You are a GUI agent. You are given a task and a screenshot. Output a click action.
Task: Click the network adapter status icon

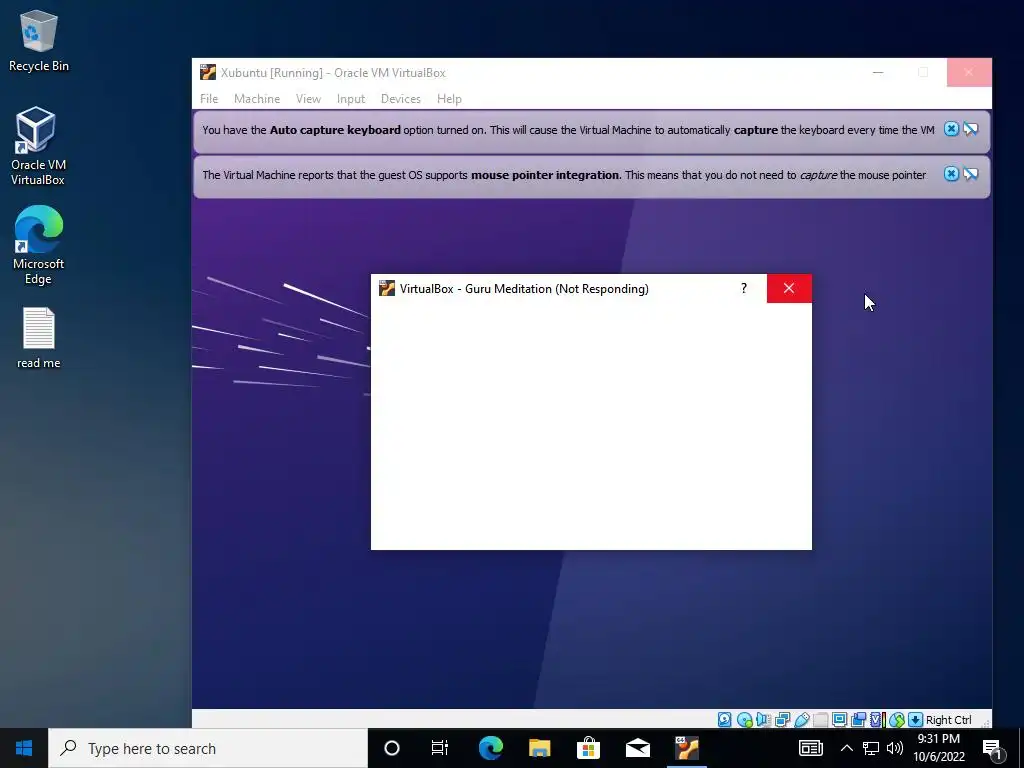(782, 720)
